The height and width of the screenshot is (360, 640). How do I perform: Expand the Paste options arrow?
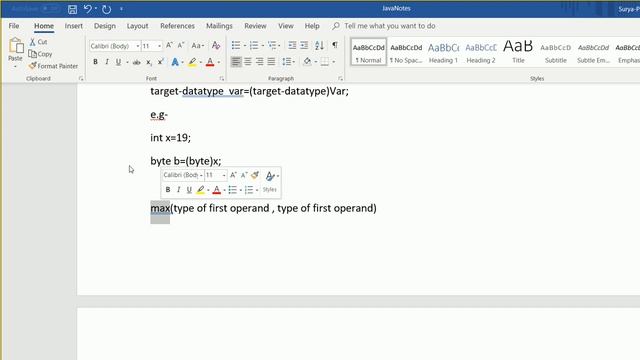[16, 67]
